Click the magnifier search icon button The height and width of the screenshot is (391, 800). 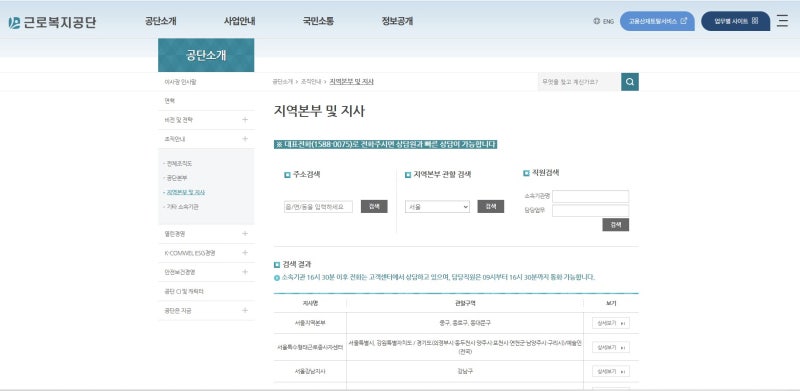(630, 82)
